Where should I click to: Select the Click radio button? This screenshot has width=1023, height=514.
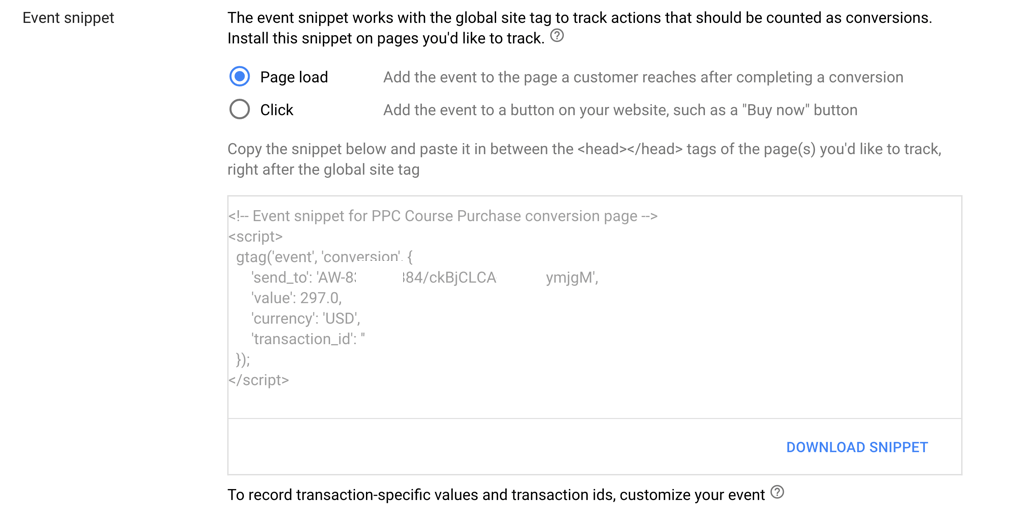(x=239, y=109)
